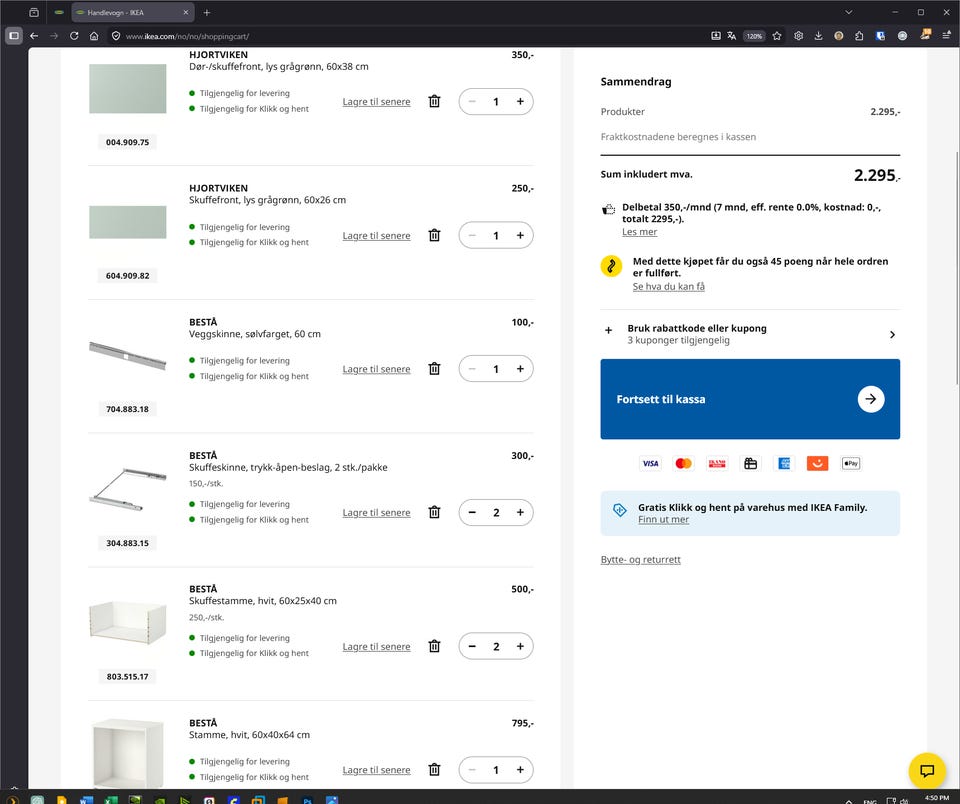Click the ikea.com address bar
This screenshot has height=804, width=960.
(x=404, y=36)
